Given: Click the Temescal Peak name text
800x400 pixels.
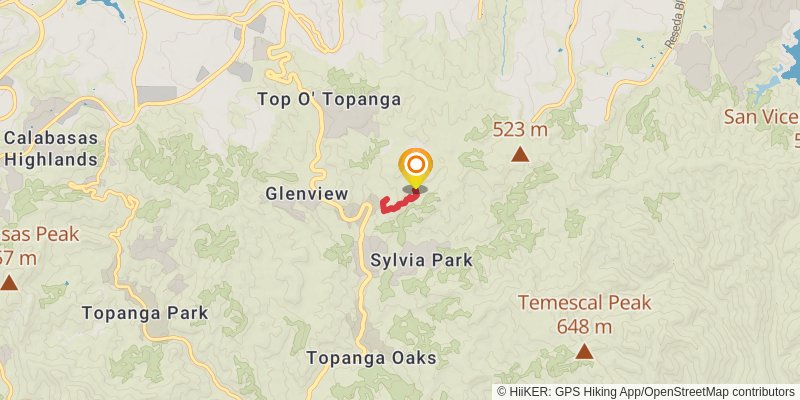Looking at the screenshot, I should pyautogui.click(x=585, y=303).
